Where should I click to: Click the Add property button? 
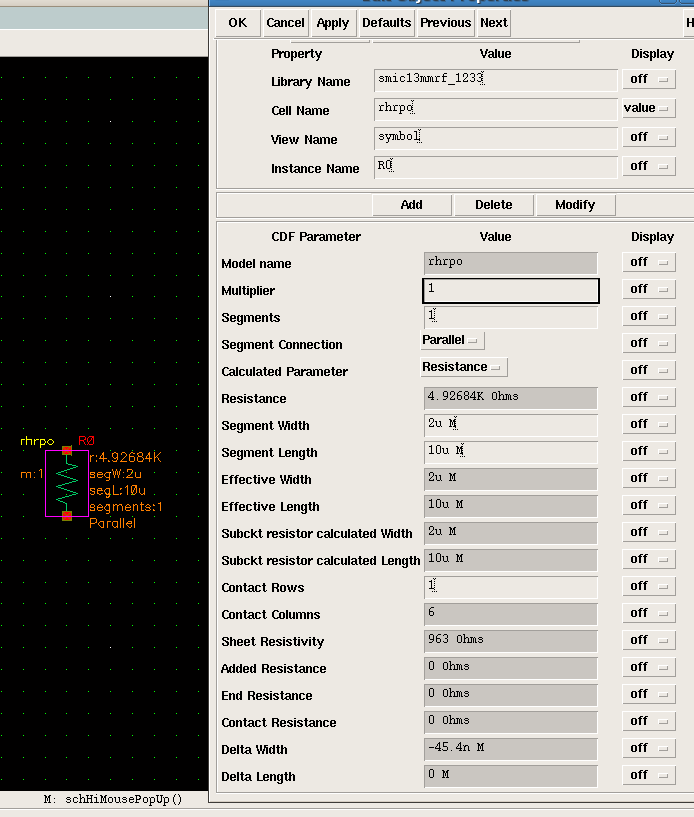(412, 205)
